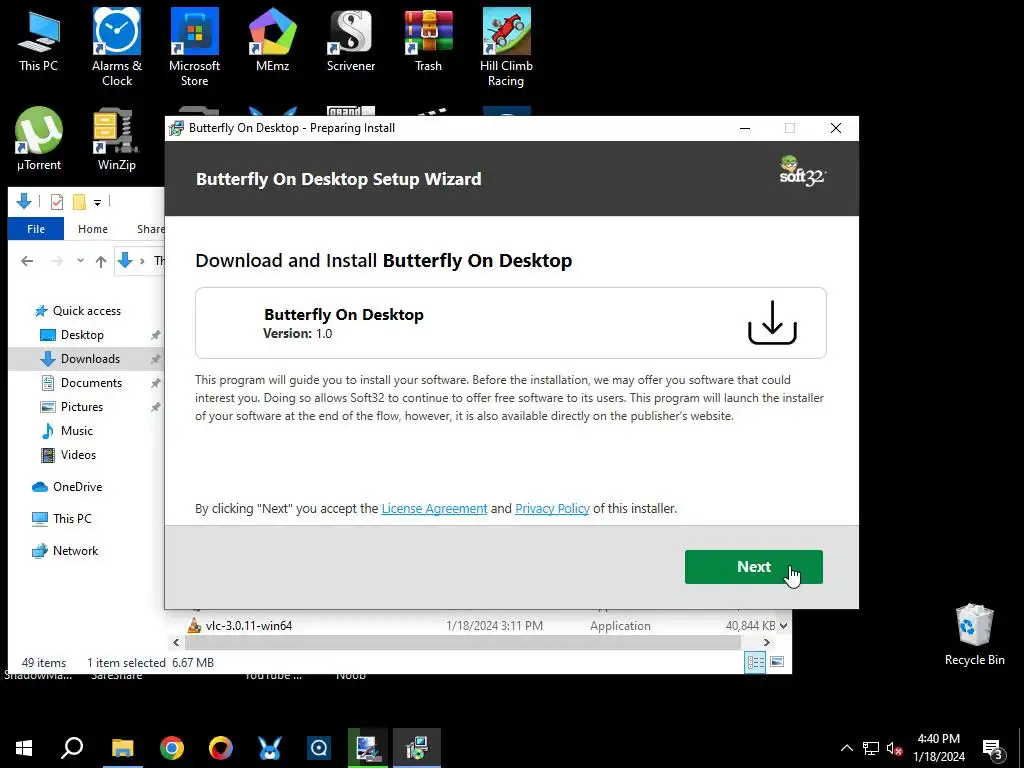
Task: Open This PC desktop shortcut
Action: pyautogui.click(x=39, y=39)
